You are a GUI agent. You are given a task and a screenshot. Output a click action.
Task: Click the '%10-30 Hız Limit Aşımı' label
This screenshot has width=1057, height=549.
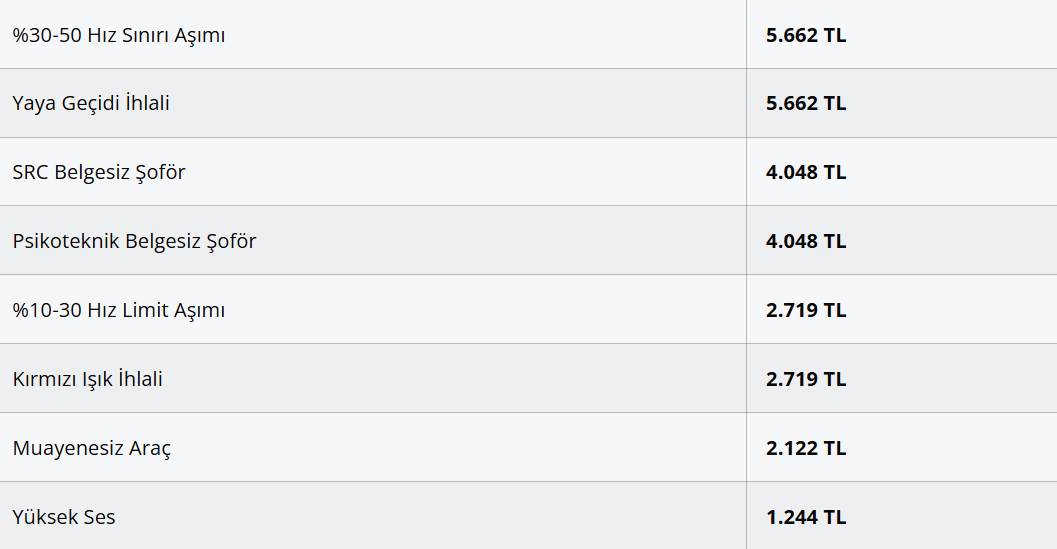click(118, 310)
